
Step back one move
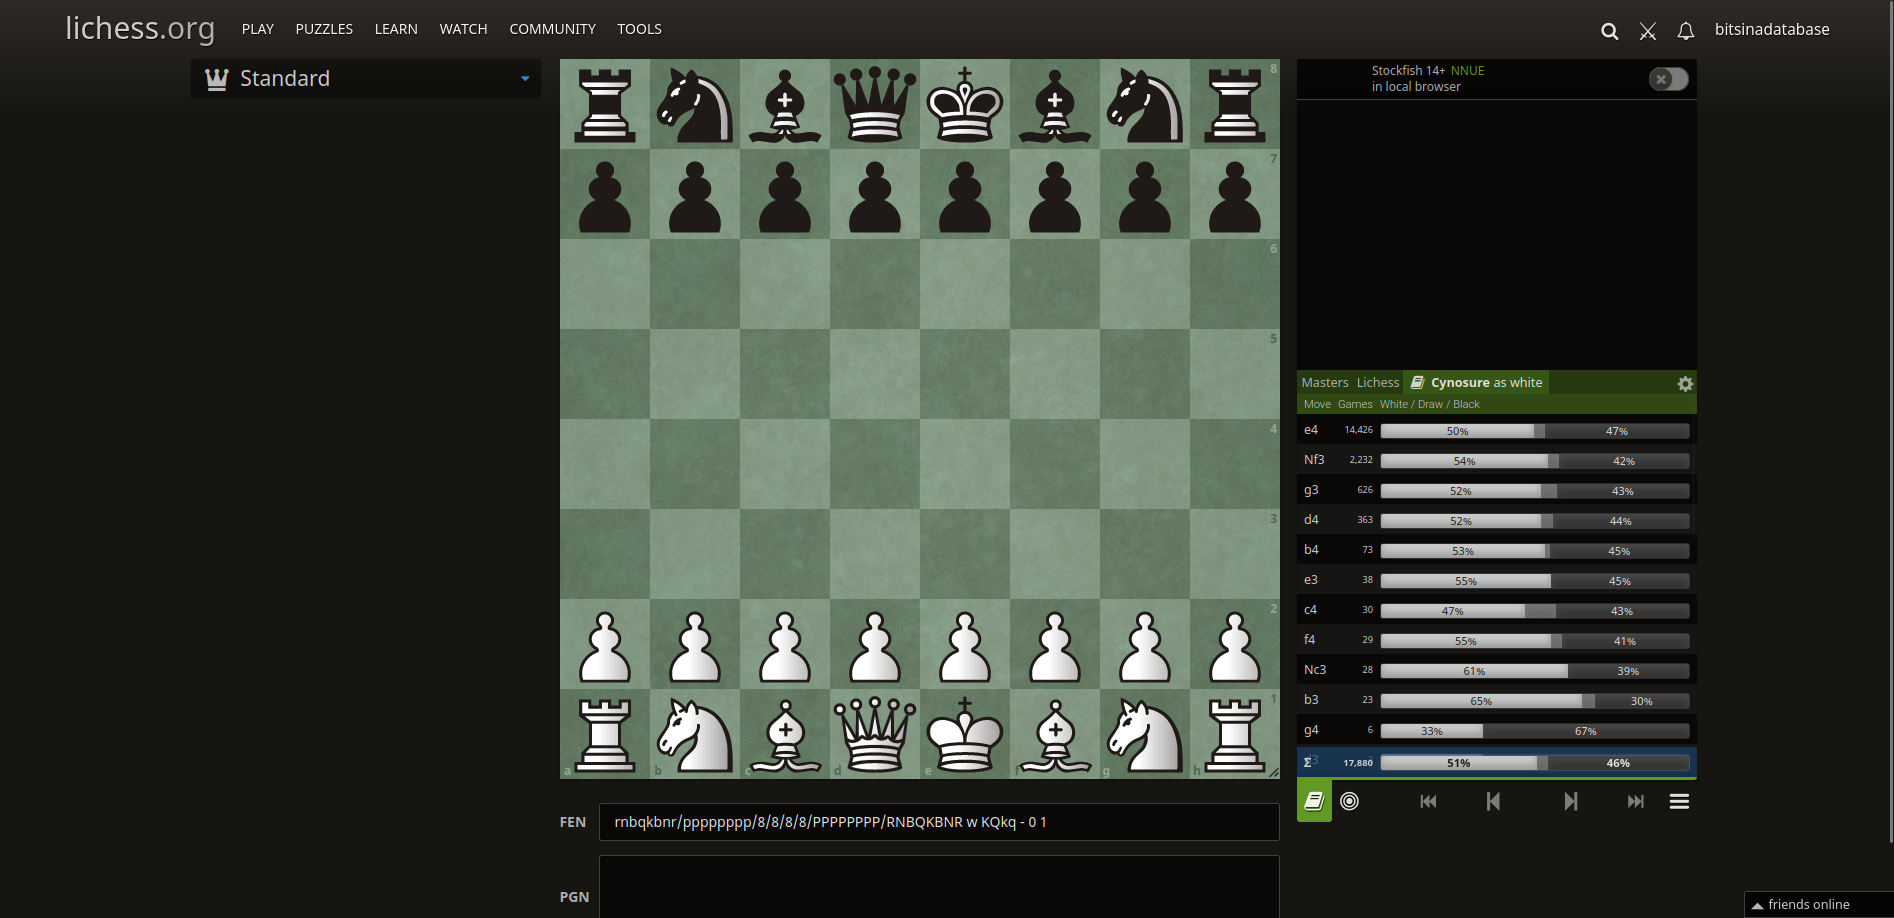pyautogui.click(x=1492, y=801)
